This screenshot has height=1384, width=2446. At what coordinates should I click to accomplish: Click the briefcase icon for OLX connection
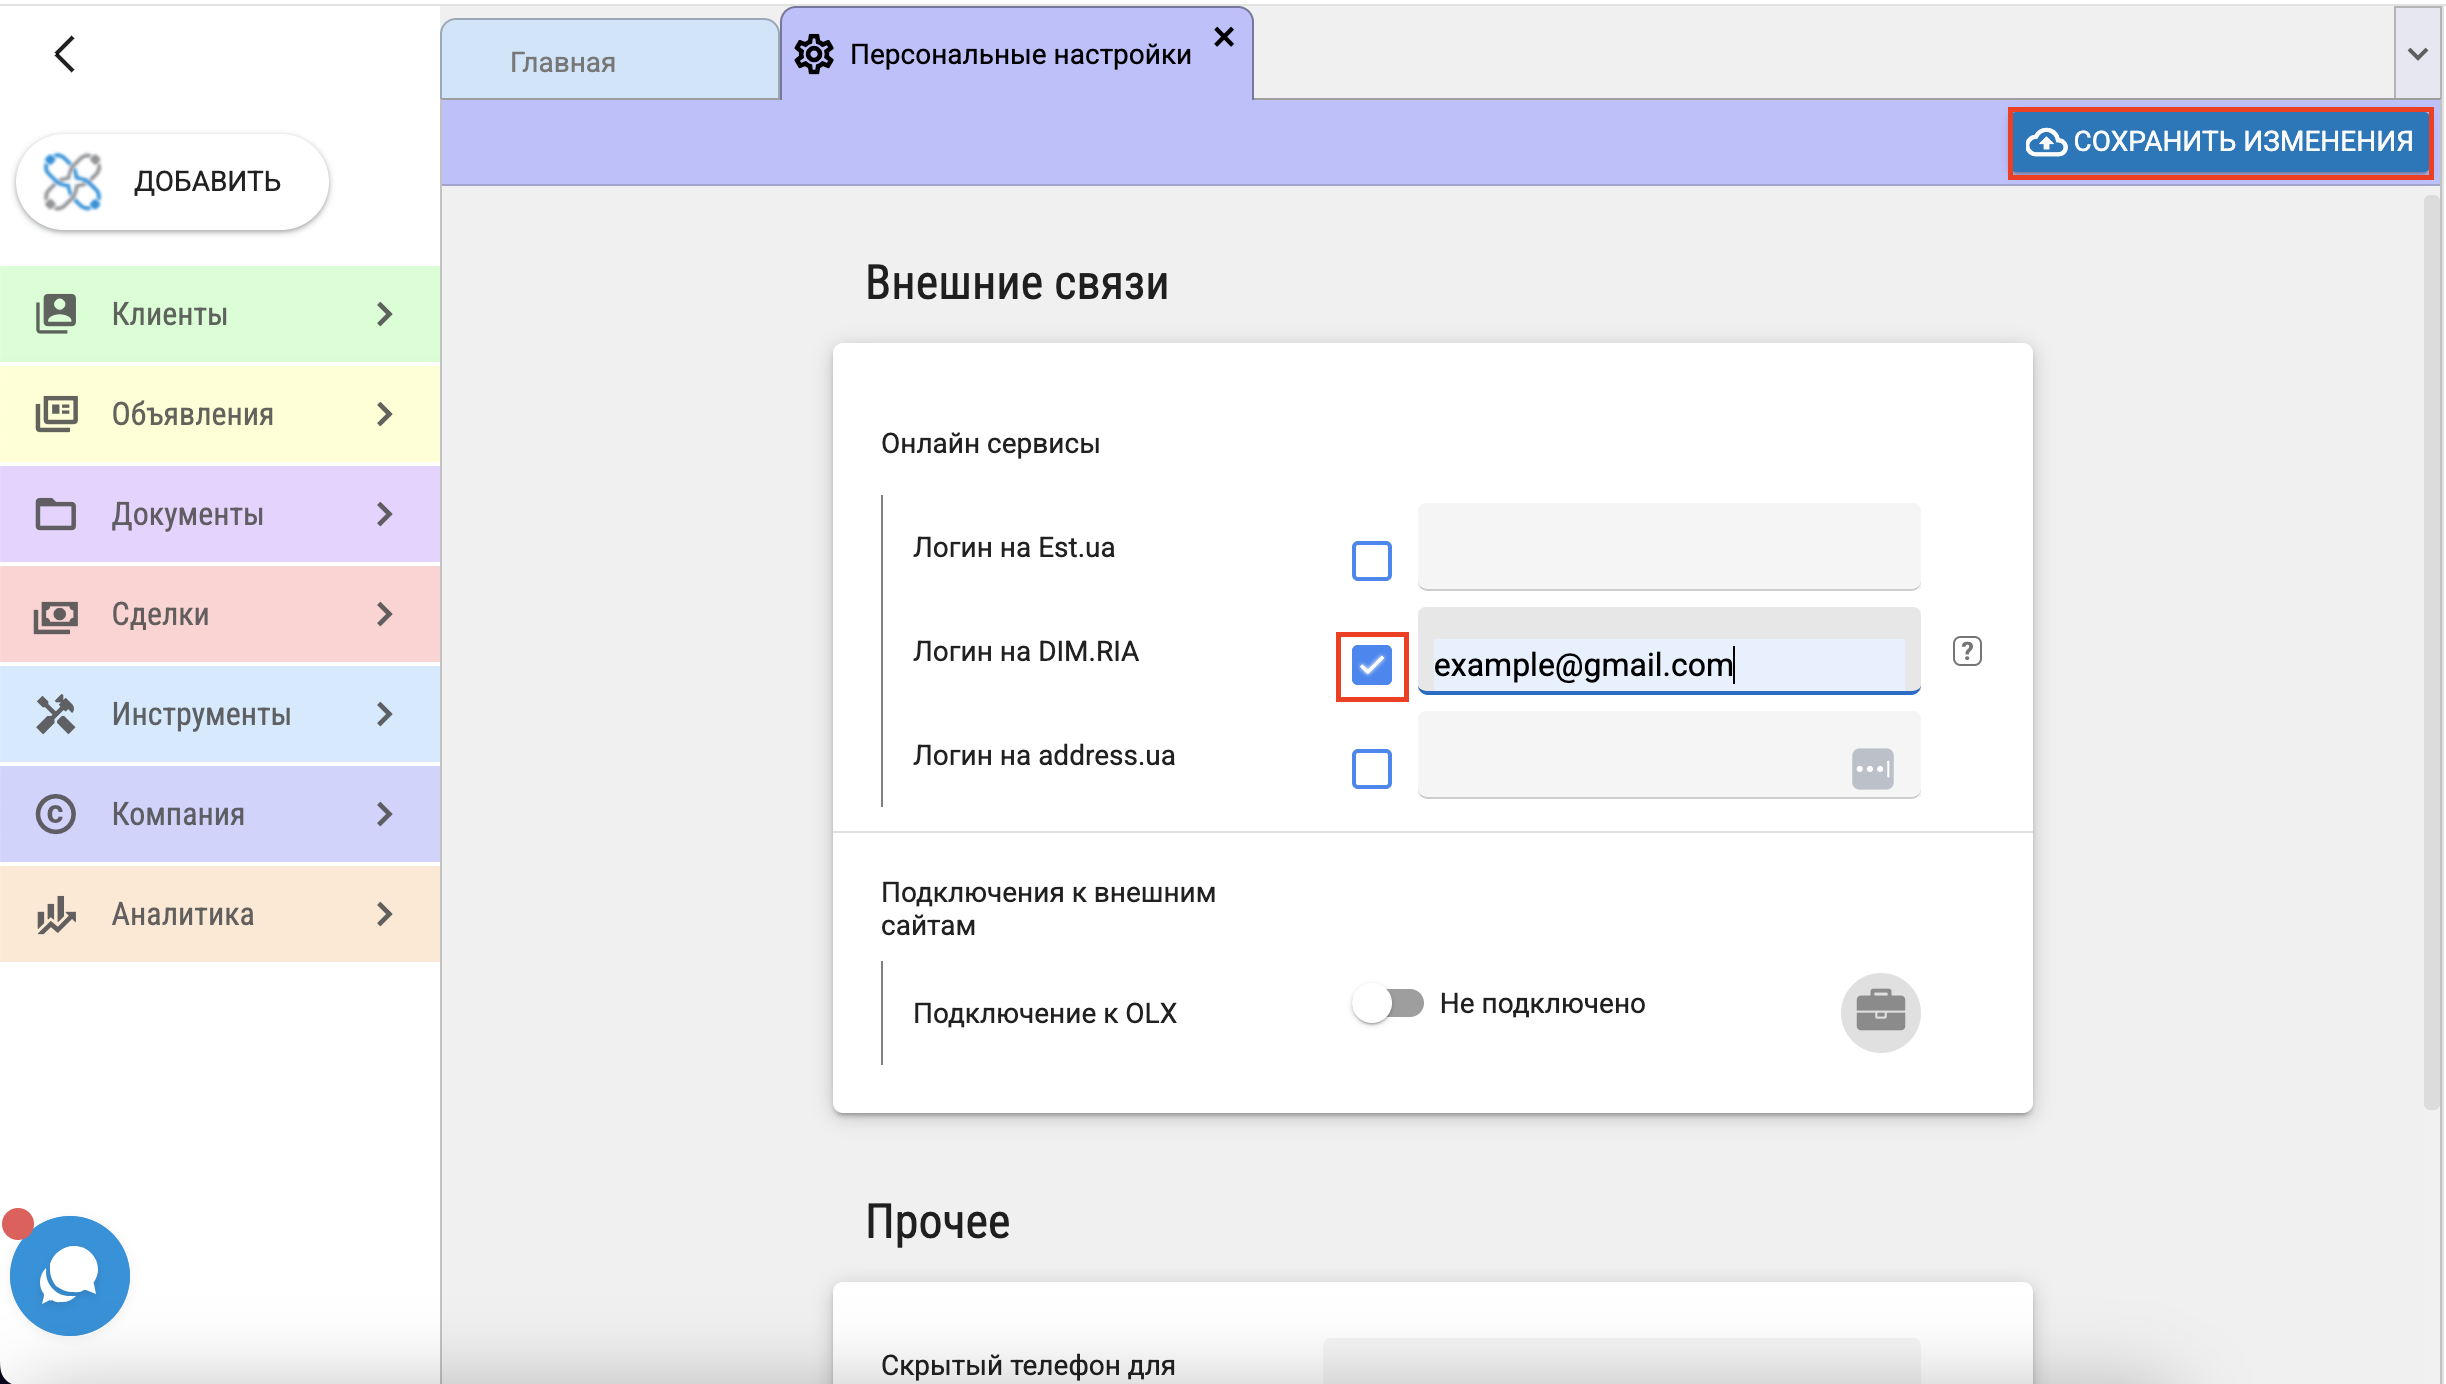[1880, 1012]
